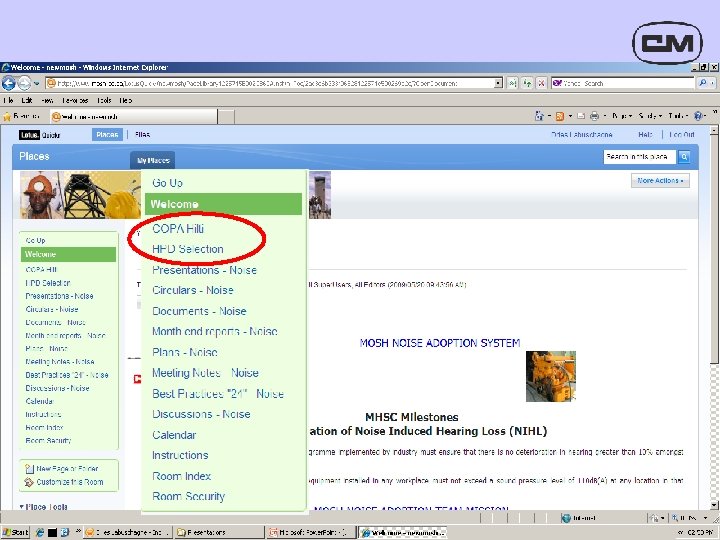The width and height of the screenshot is (720, 540).
Task: Expand the address bar history dropdown arrow
Action: 499,83
